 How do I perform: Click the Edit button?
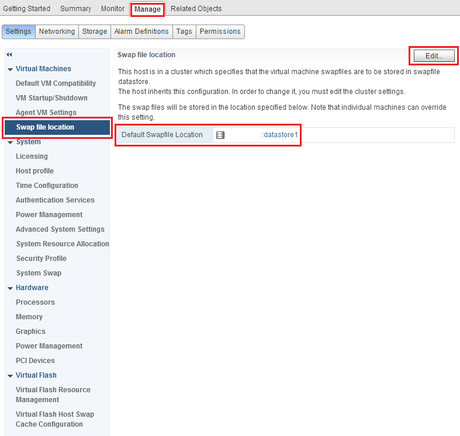[x=434, y=56]
